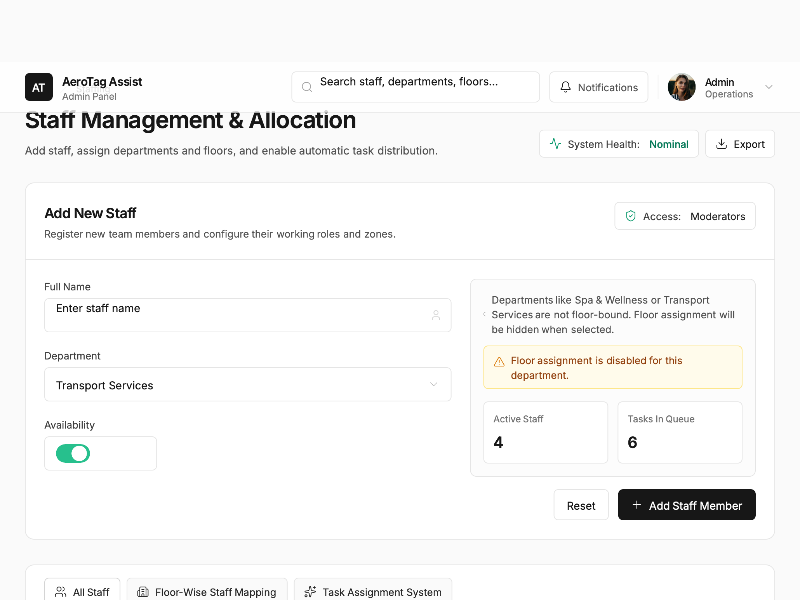Expand the Admin account menu chevron
Screen dimensions: 800x600
(768, 87)
